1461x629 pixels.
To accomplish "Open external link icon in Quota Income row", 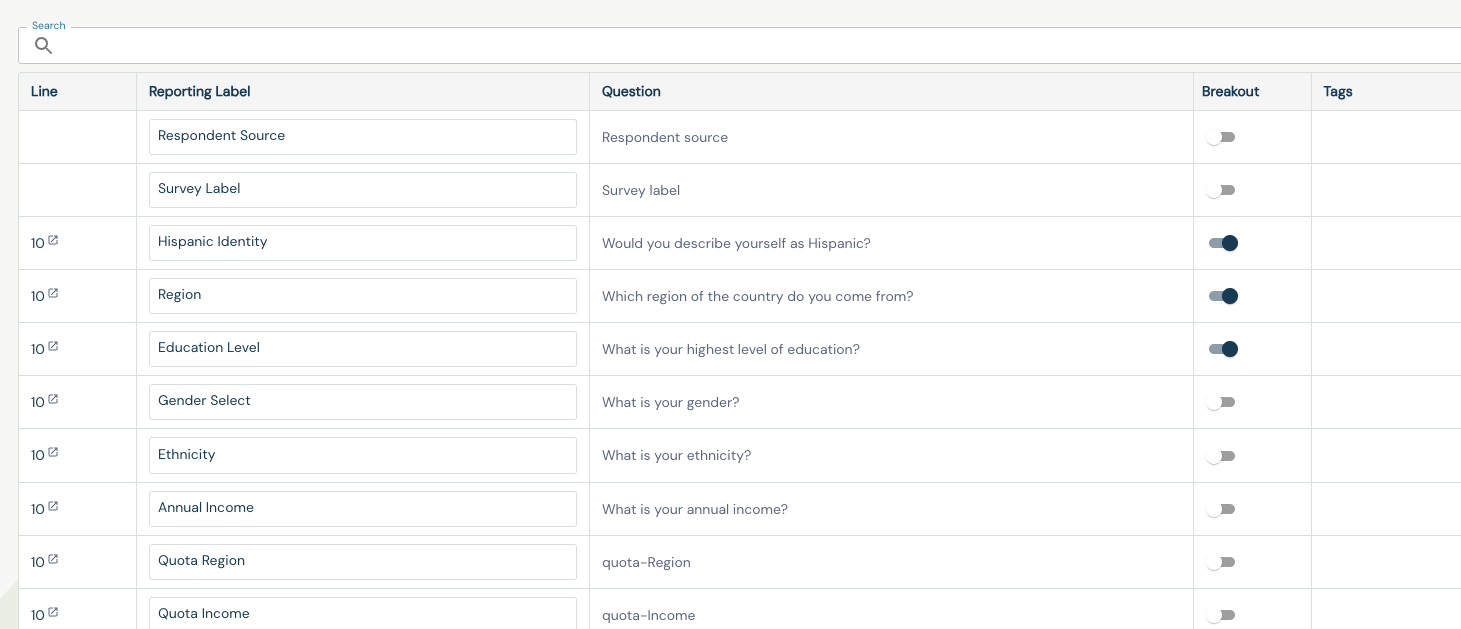I will [x=53, y=612].
